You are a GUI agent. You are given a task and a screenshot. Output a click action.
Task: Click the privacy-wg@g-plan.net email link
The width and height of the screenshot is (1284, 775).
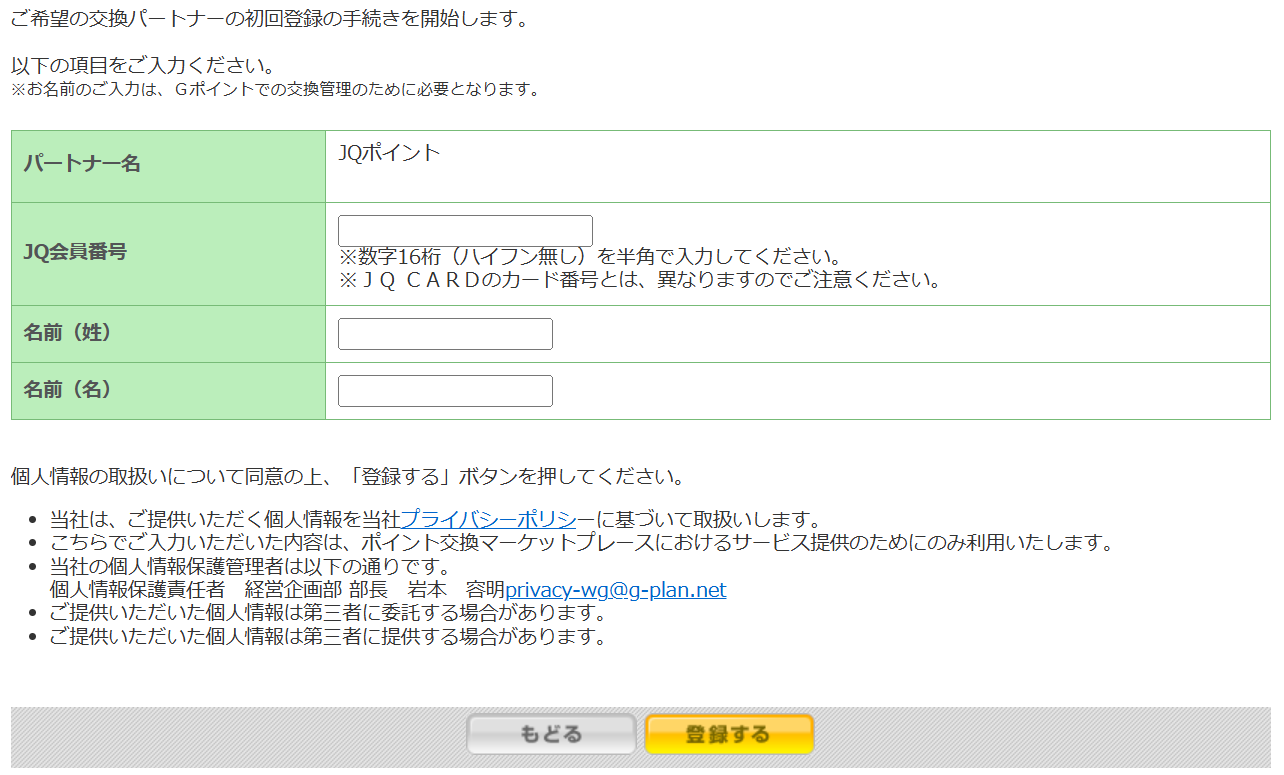[x=615, y=590]
